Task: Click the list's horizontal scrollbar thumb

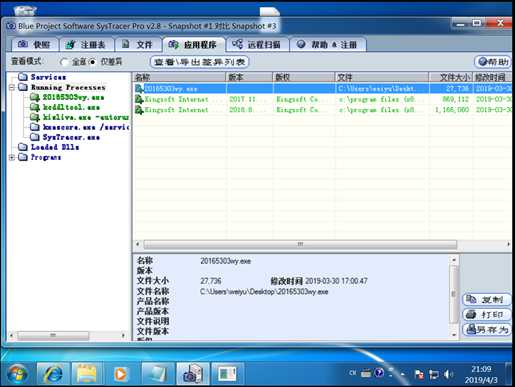Action: tap(300, 244)
